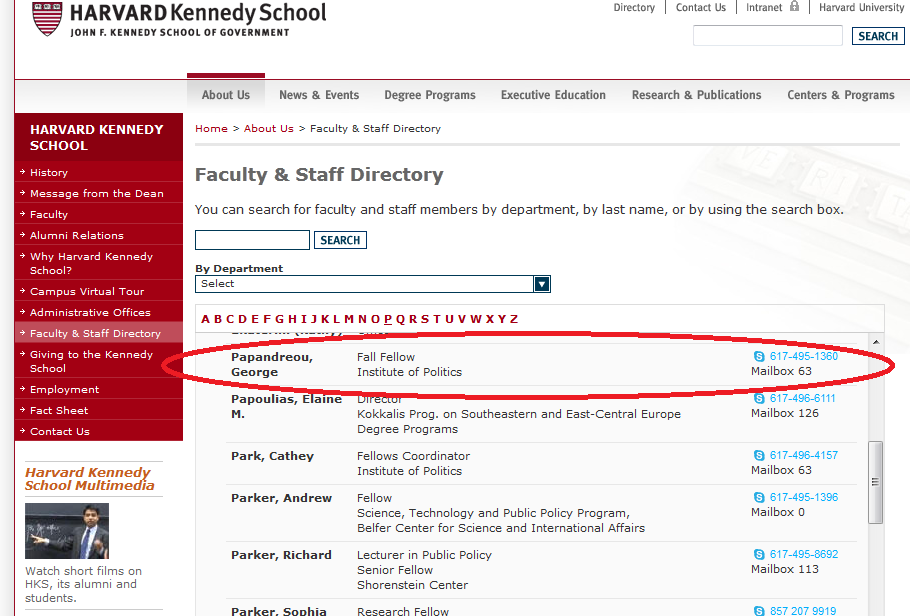This screenshot has width=910, height=616.
Task: Open Why Harvard Kennedy School? link
Action: 91,263
